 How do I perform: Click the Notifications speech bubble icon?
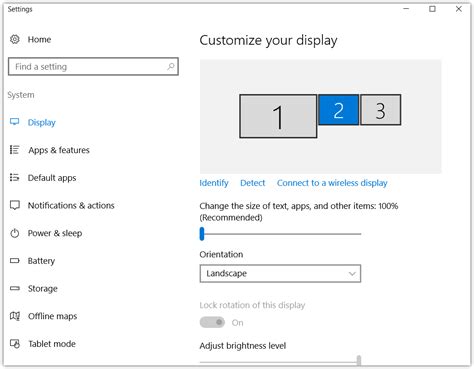[x=15, y=205]
